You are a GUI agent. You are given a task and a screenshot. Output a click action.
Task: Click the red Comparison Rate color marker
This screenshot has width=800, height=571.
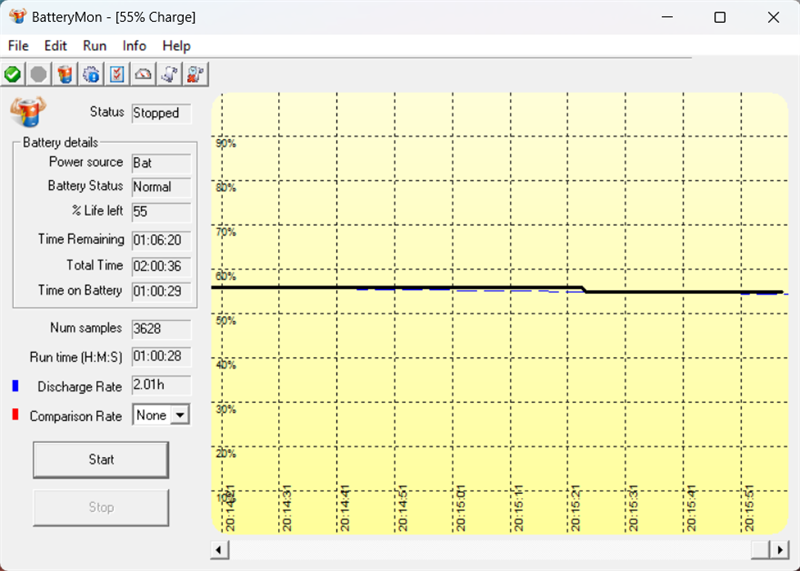point(15,415)
